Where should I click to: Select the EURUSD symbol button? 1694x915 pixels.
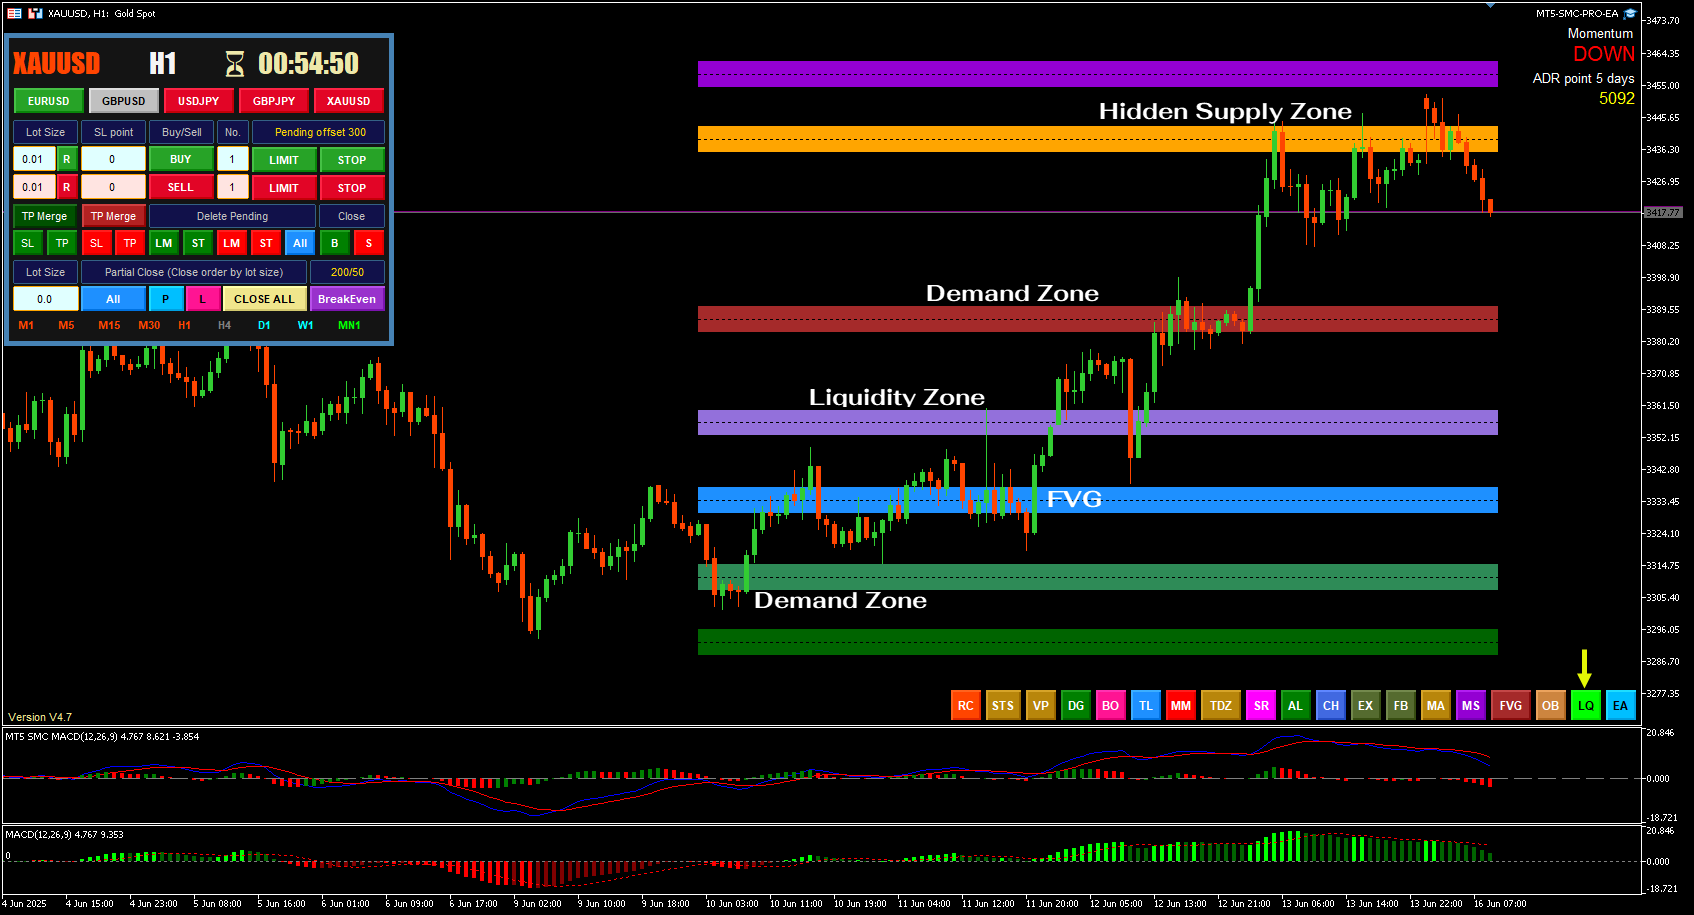coord(48,101)
